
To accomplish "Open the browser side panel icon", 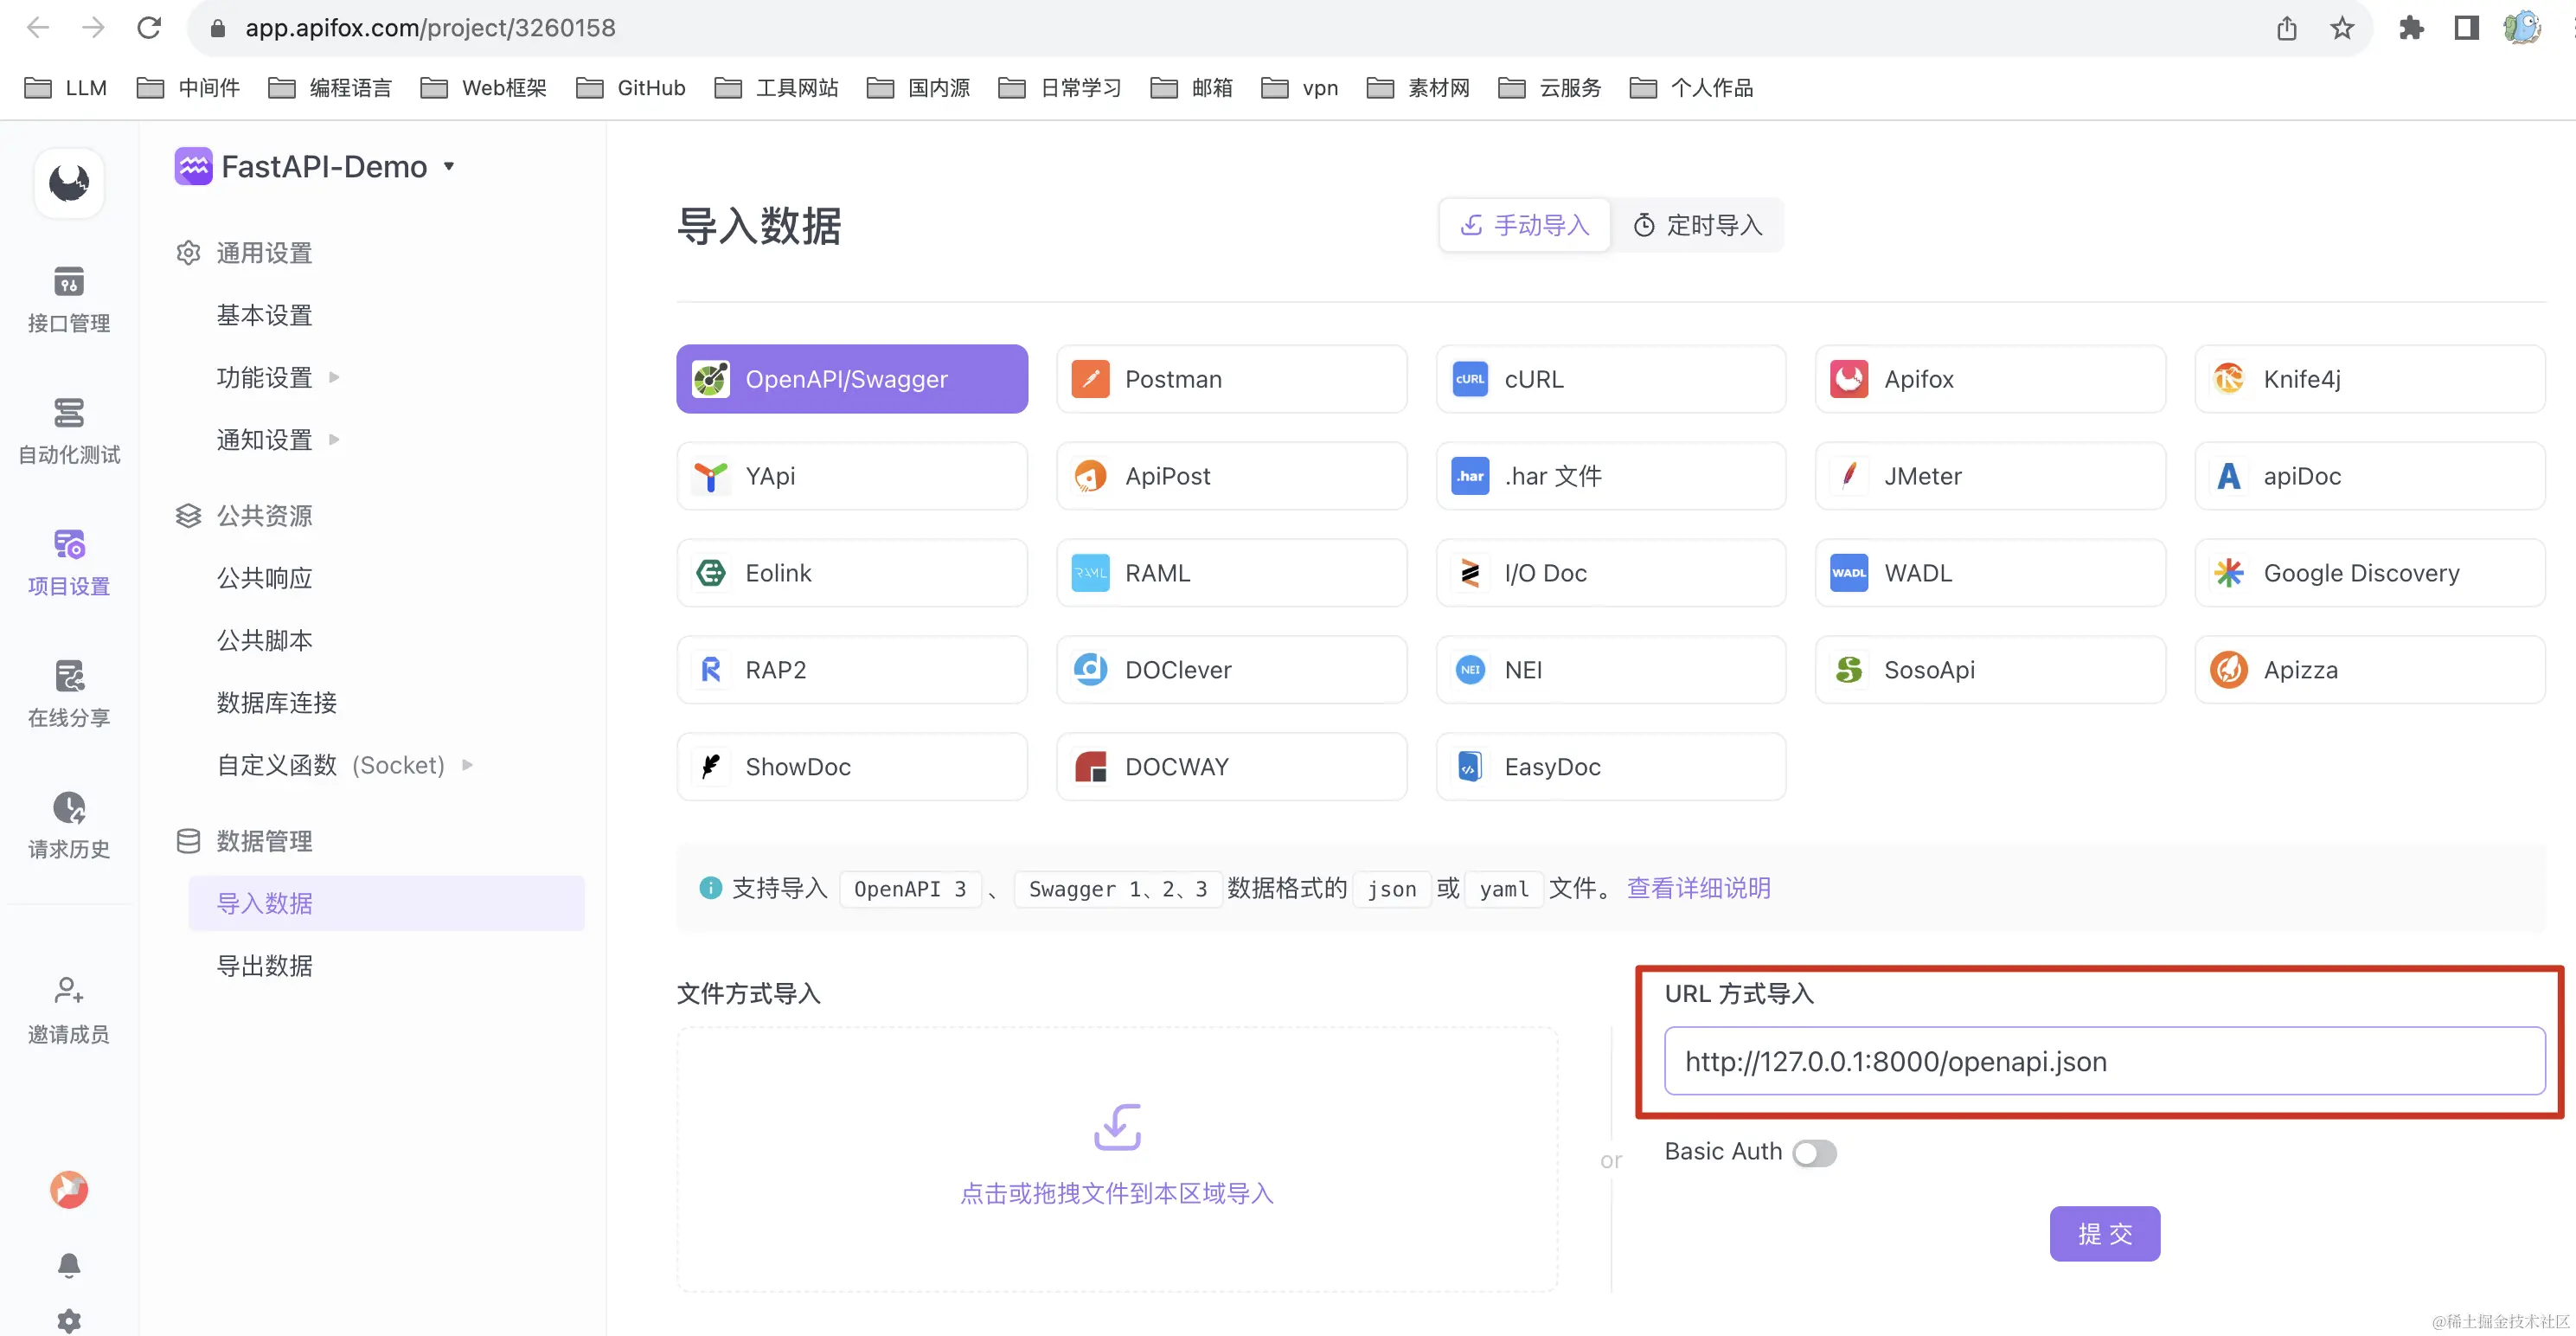I will [x=2466, y=27].
